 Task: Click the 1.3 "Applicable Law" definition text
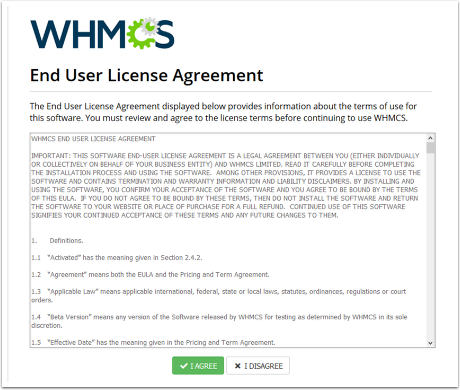(219, 296)
